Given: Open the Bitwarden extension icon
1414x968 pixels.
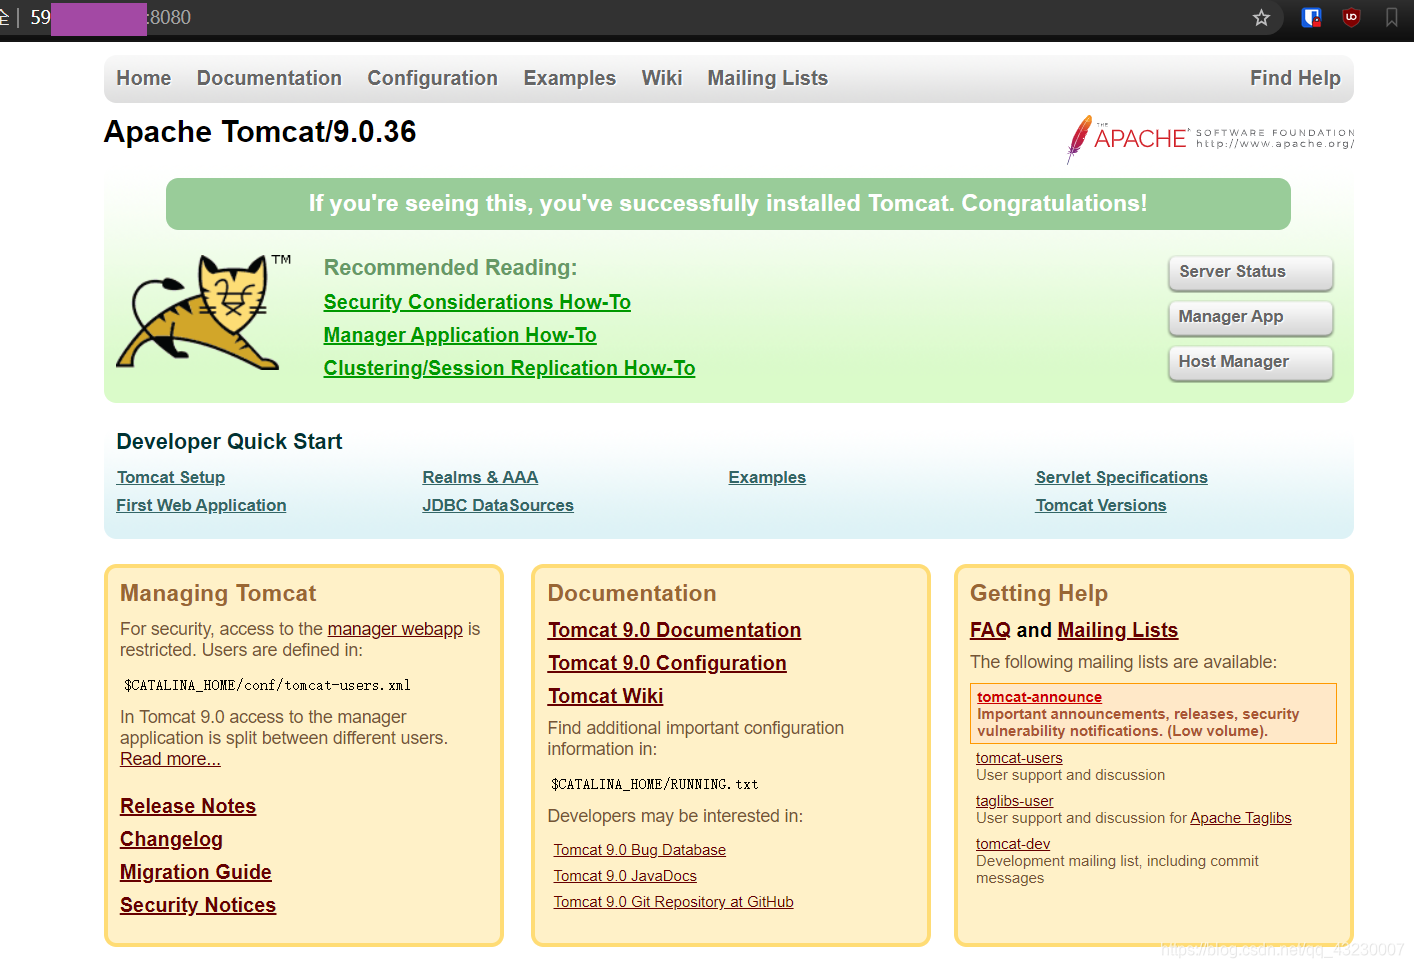Looking at the screenshot, I should tap(1311, 17).
